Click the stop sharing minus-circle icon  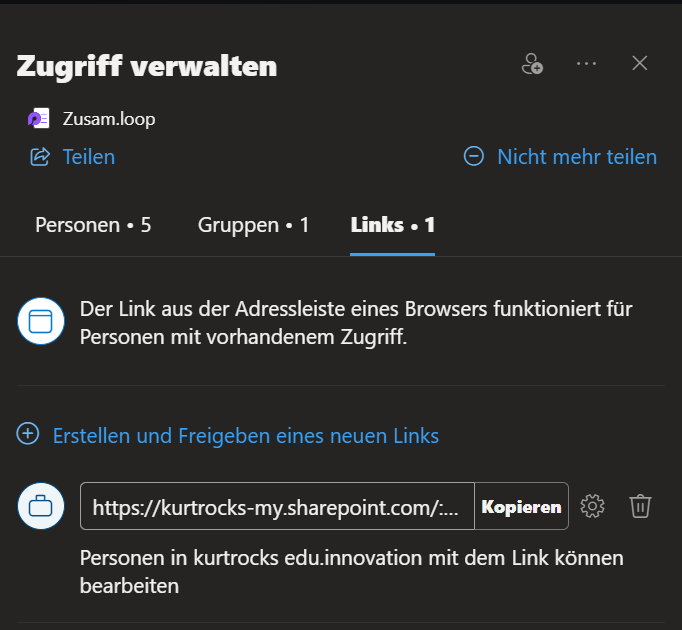point(474,156)
